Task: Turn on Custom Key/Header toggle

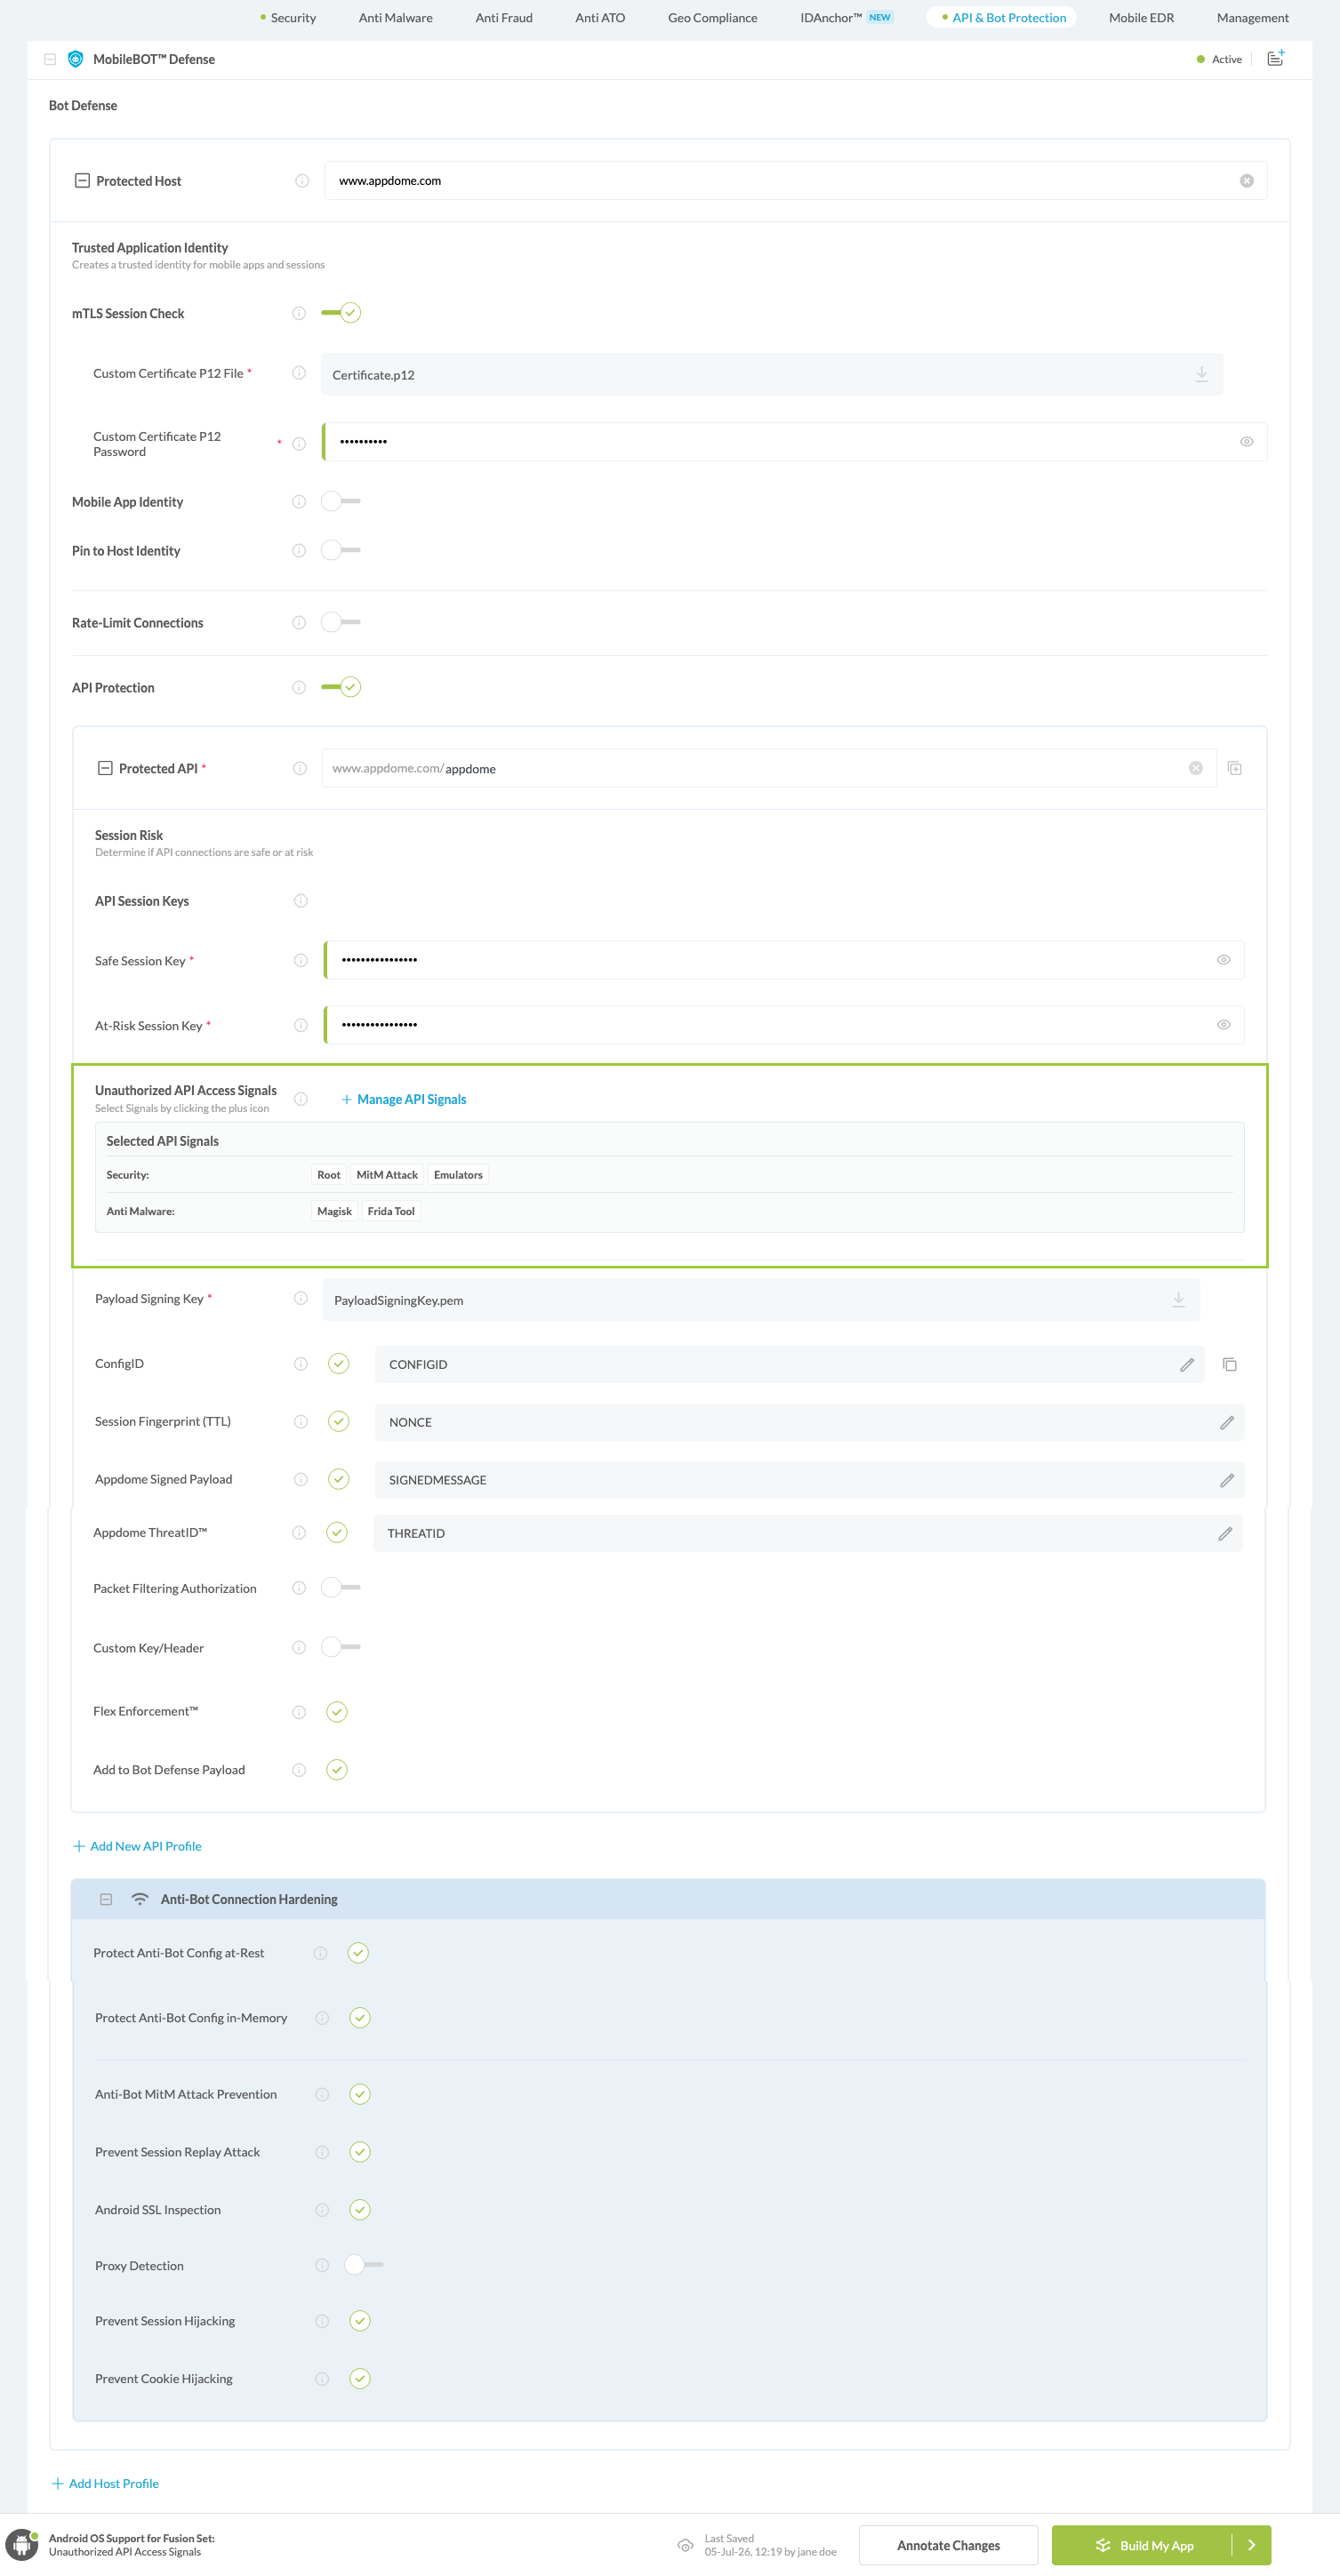Action: click(x=341, y=1647)
